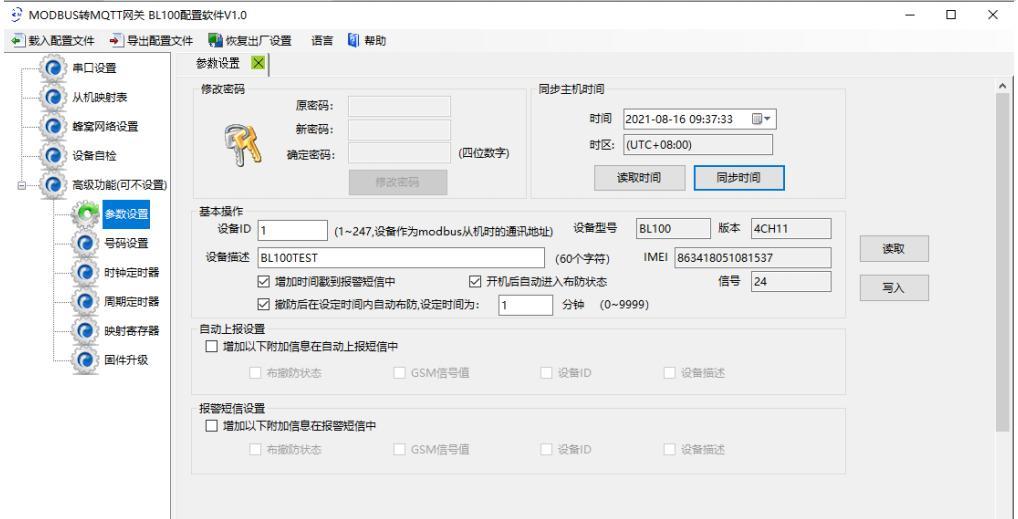Click scrollbar up arrow
This screenshot has width=1018, height=519.
[x=1002, y=85]
